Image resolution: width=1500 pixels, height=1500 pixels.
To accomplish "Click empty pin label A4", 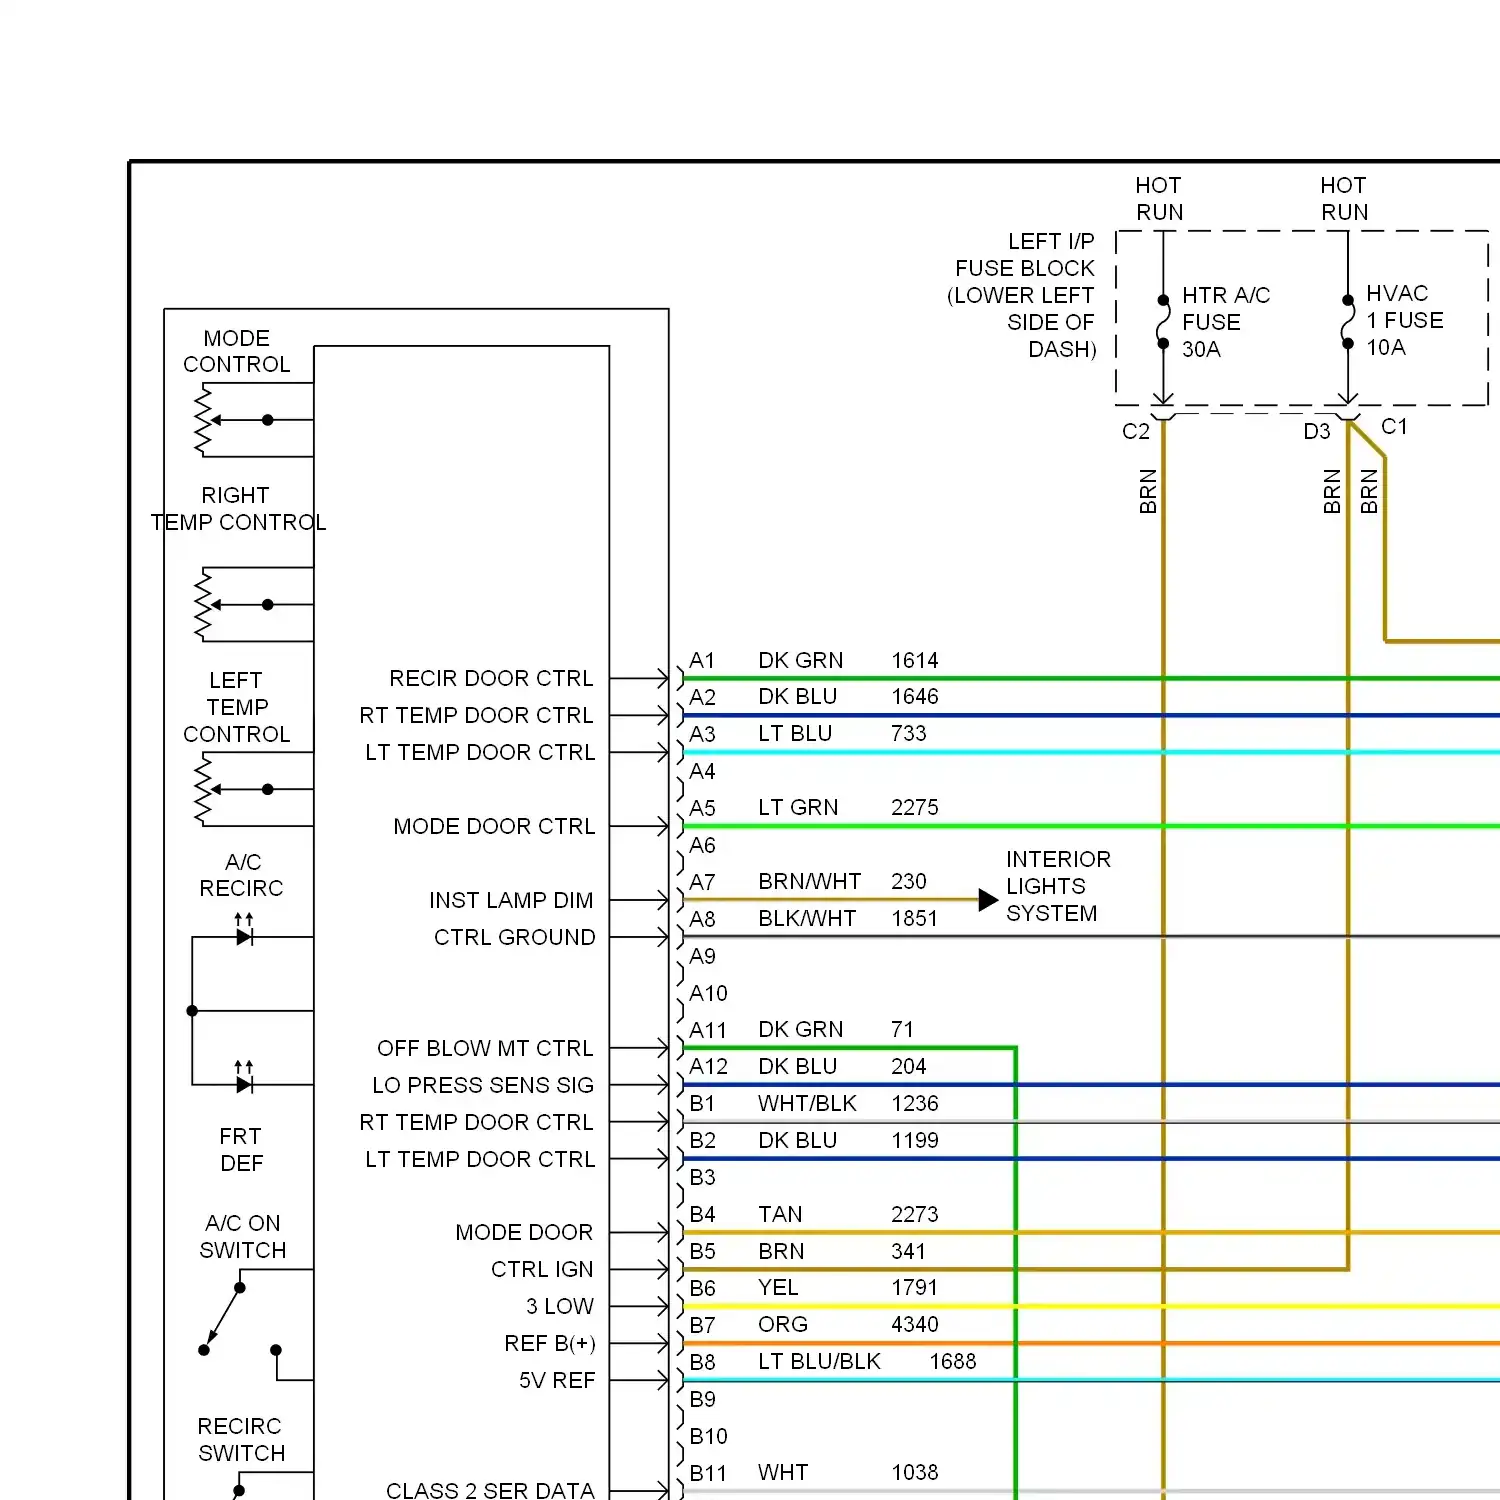I will click(x=702, y=771).
